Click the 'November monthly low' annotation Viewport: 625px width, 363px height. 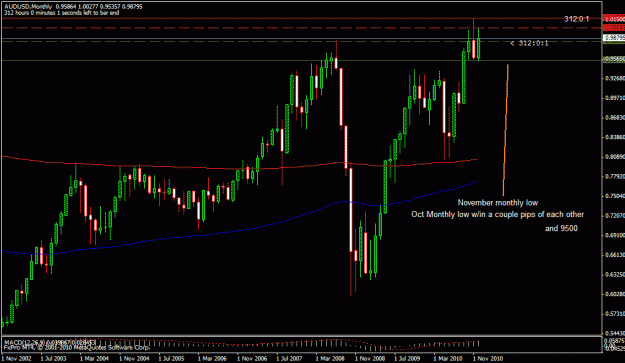click(x=497, y=203)
